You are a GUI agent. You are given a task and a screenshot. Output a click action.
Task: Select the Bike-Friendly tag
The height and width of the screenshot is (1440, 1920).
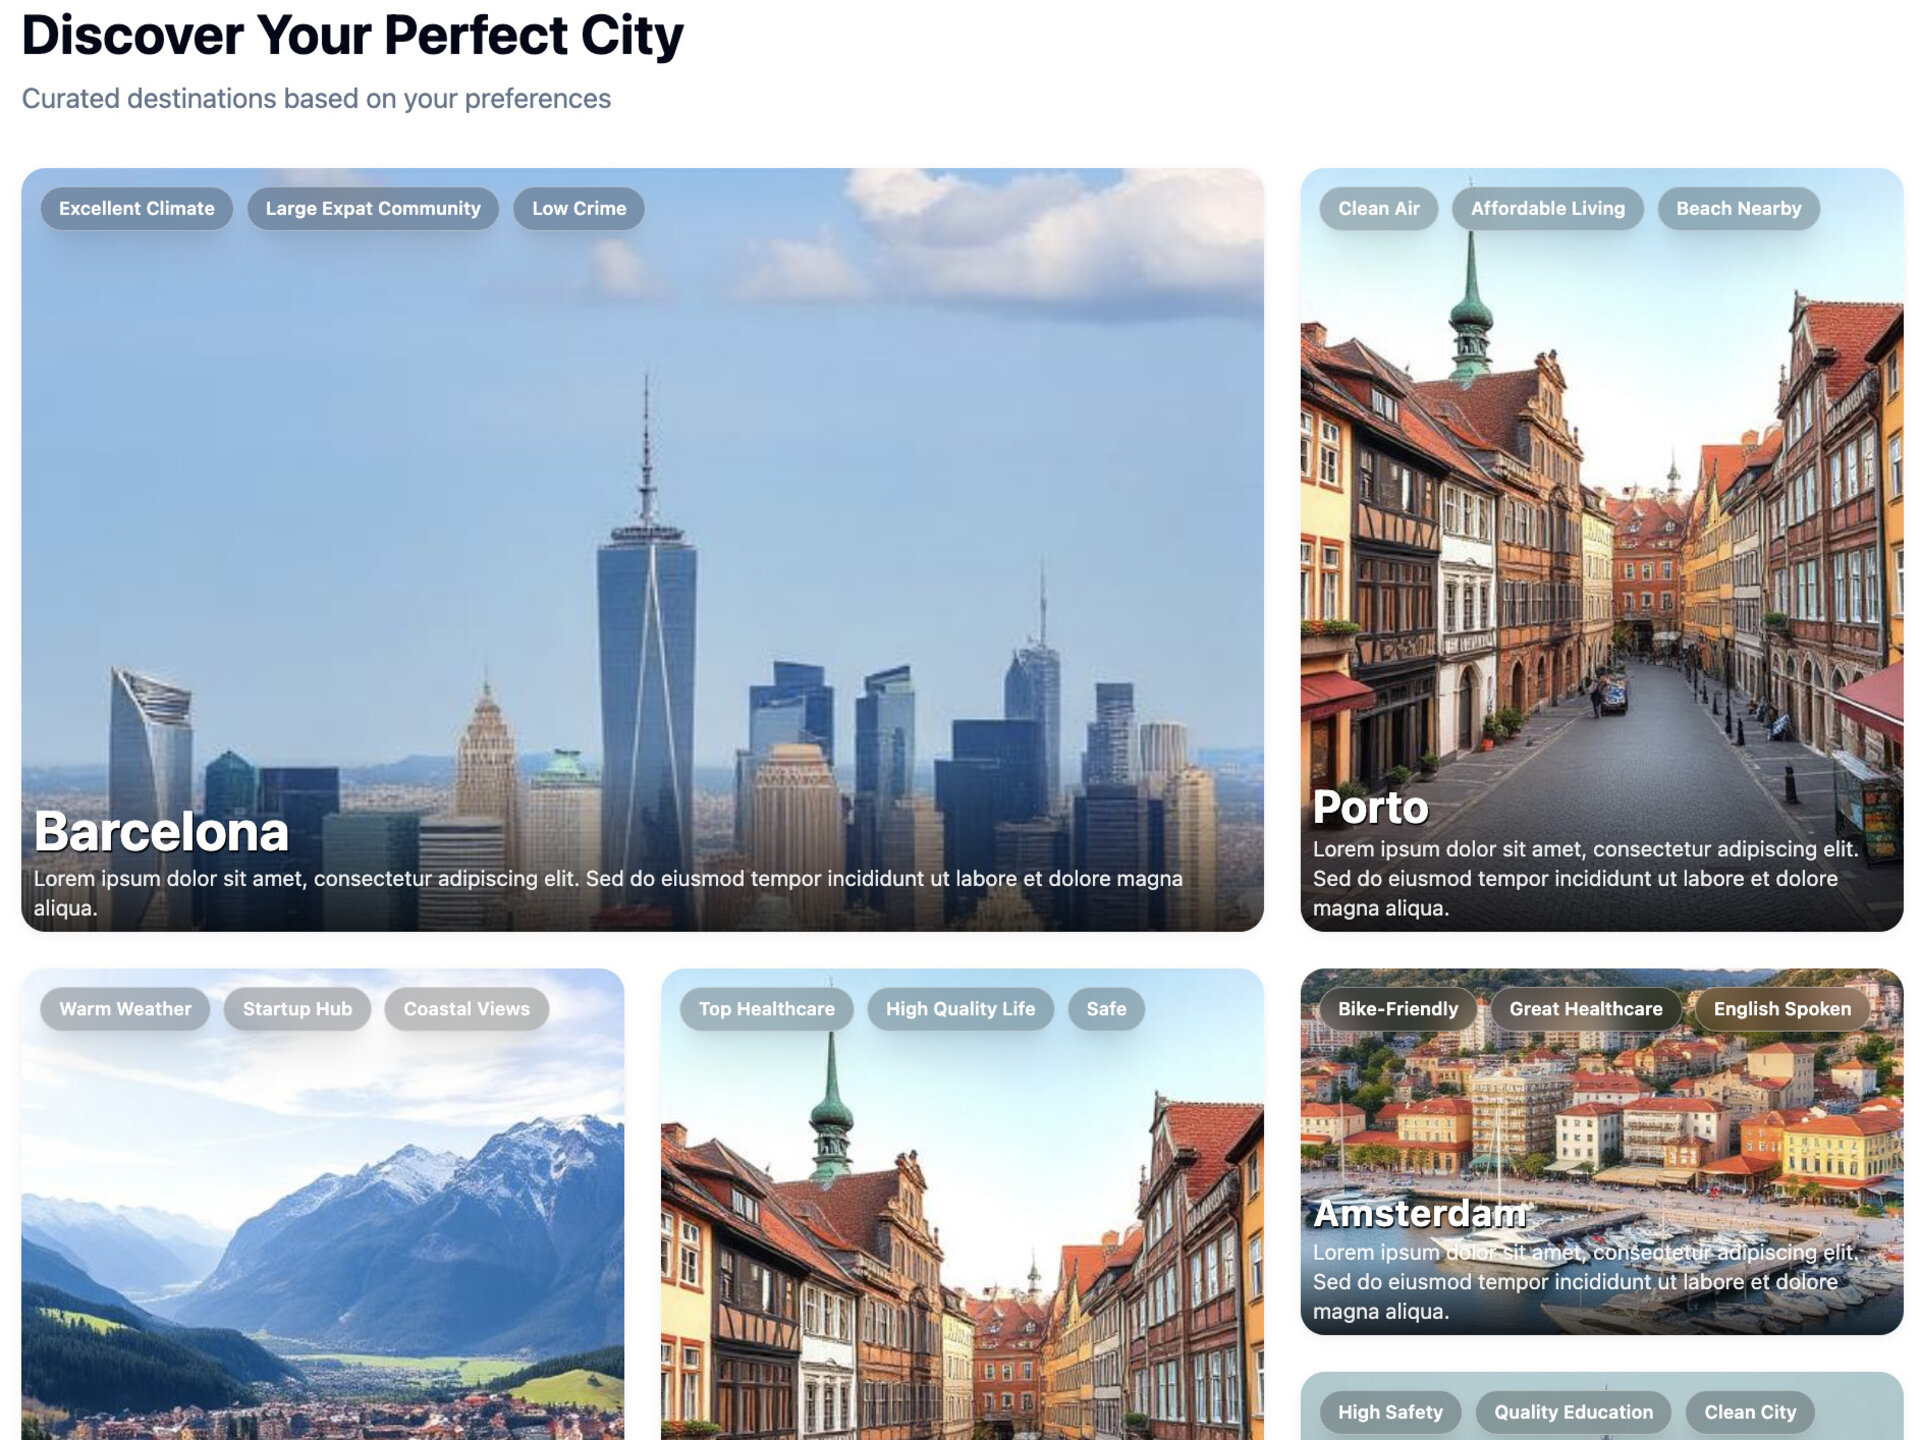tap(1397, 1009)
